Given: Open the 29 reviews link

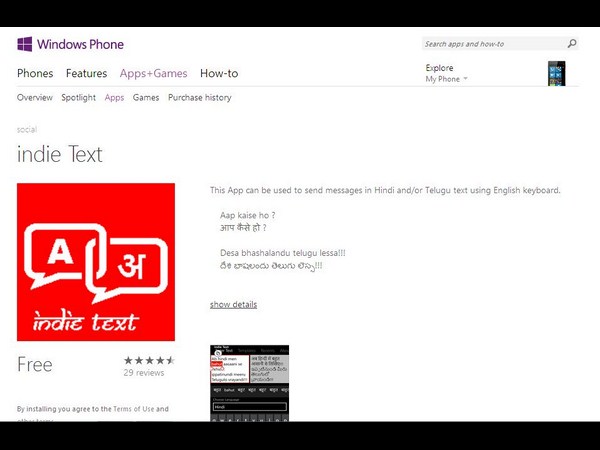Looking at the screenshot, I should (144, 373).
